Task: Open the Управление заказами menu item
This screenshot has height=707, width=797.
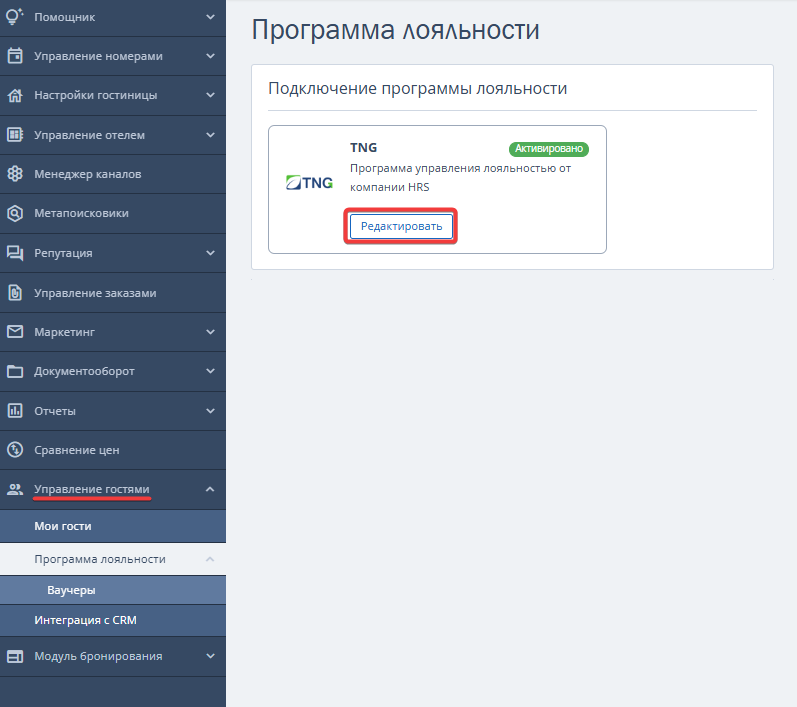Action: pos(113,293)
